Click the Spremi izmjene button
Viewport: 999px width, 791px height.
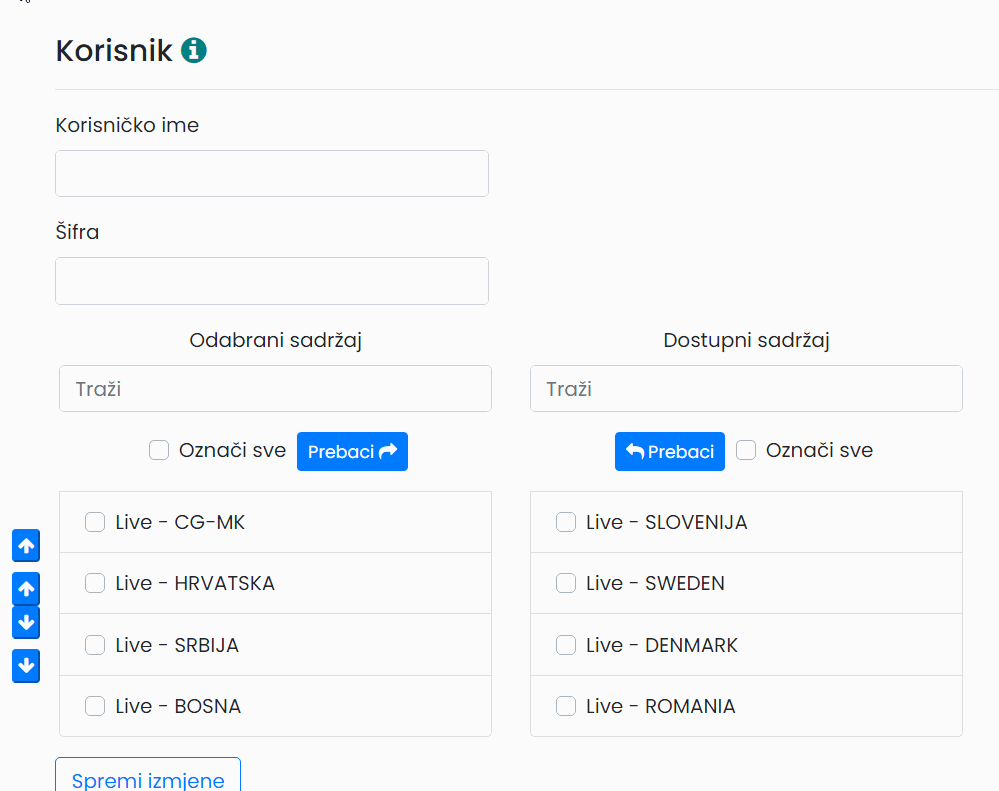point(148,776)
